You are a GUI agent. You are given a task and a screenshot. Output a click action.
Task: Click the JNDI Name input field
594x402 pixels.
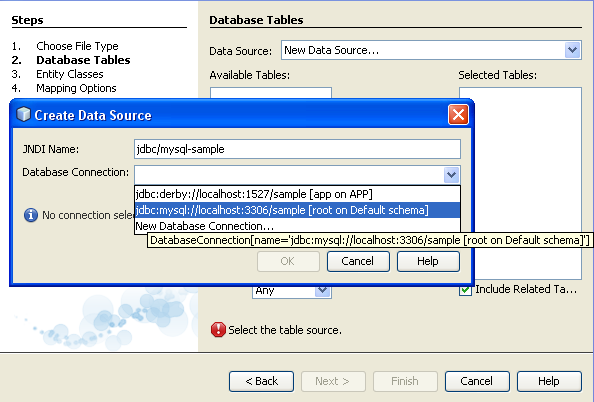pyautogui.click(x=297, y=149)
